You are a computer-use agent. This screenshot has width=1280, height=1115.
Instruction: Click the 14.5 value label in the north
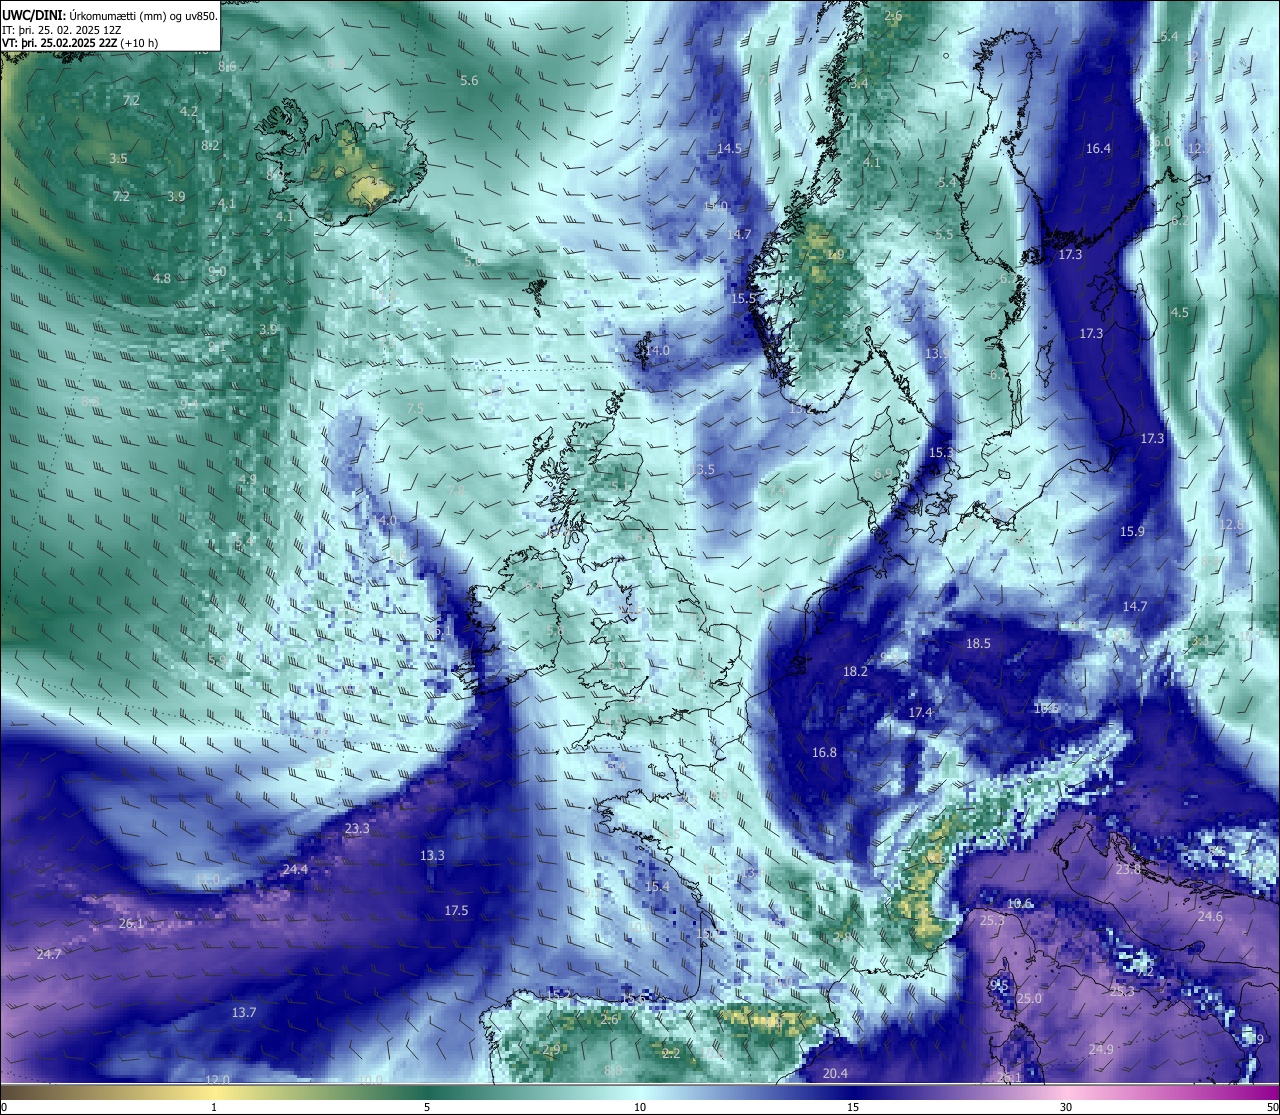pos(729,148)
